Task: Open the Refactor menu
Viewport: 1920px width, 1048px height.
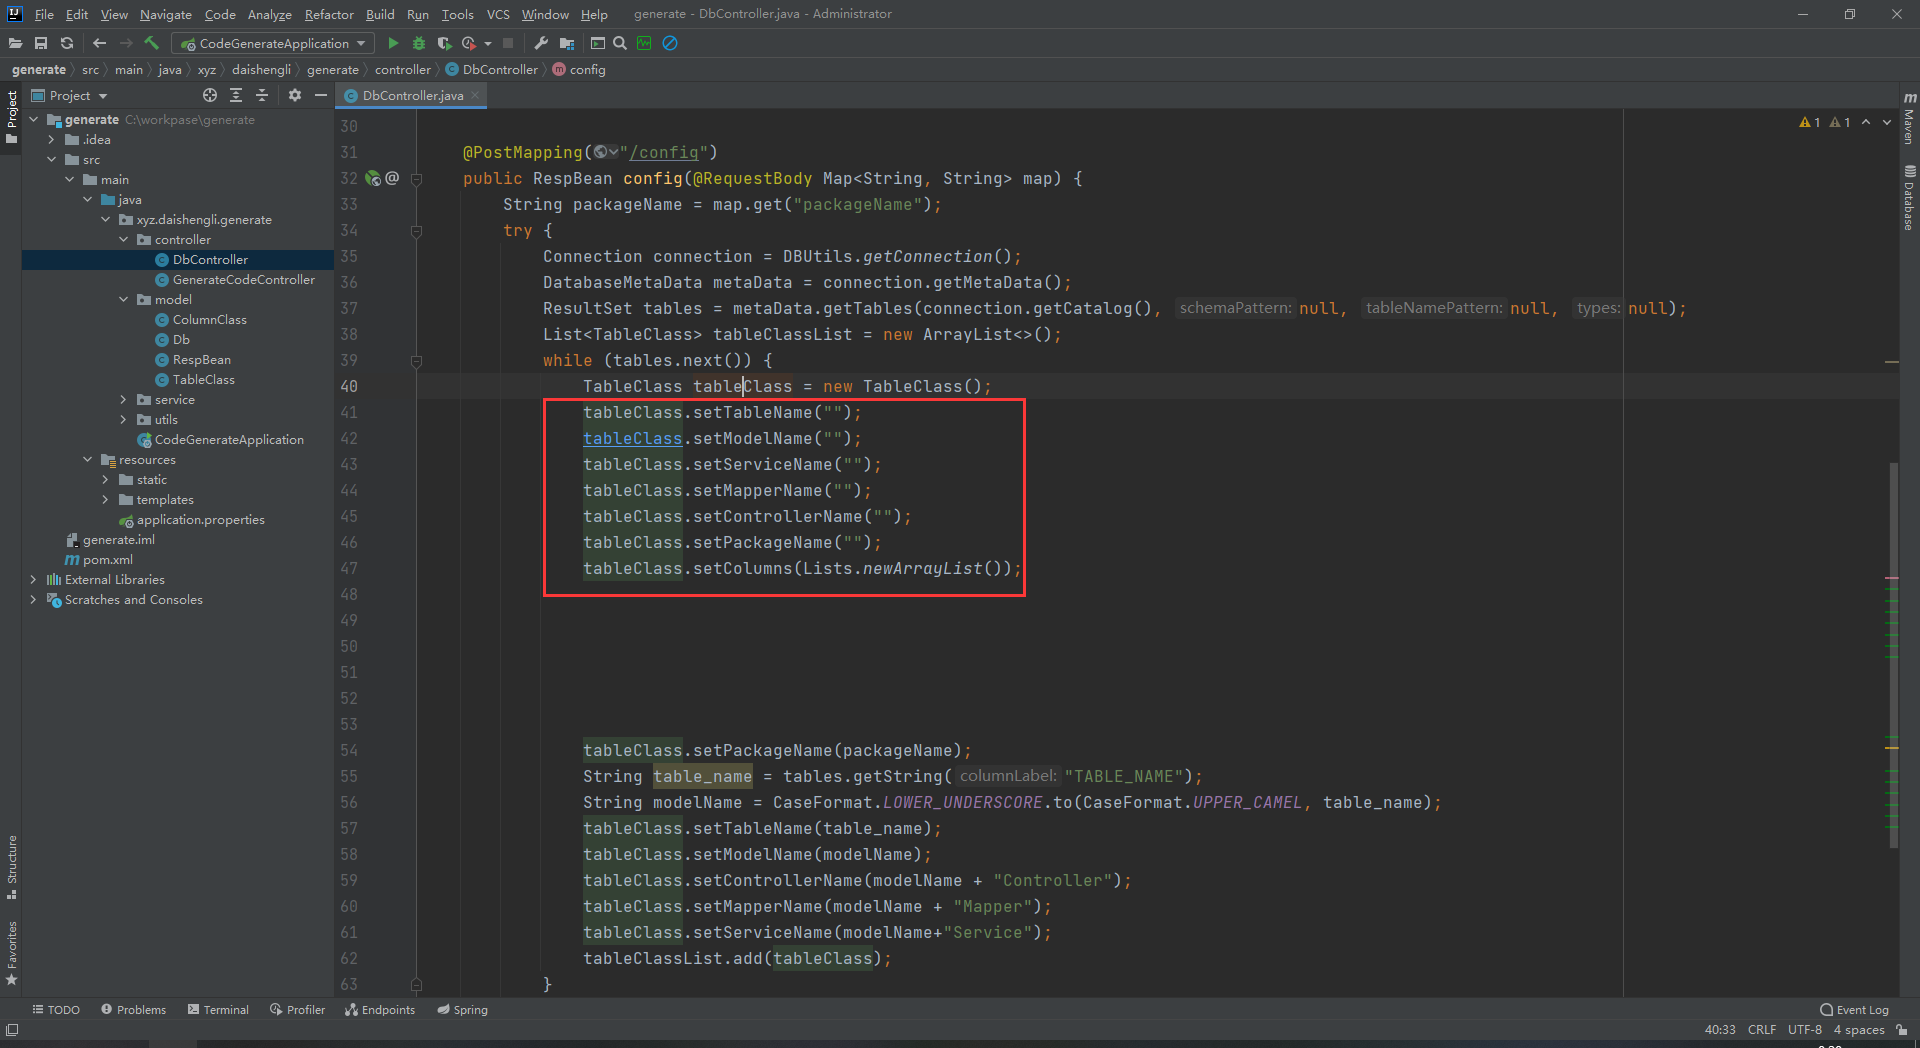Action: pyautogui.click(x=329, y=14)
